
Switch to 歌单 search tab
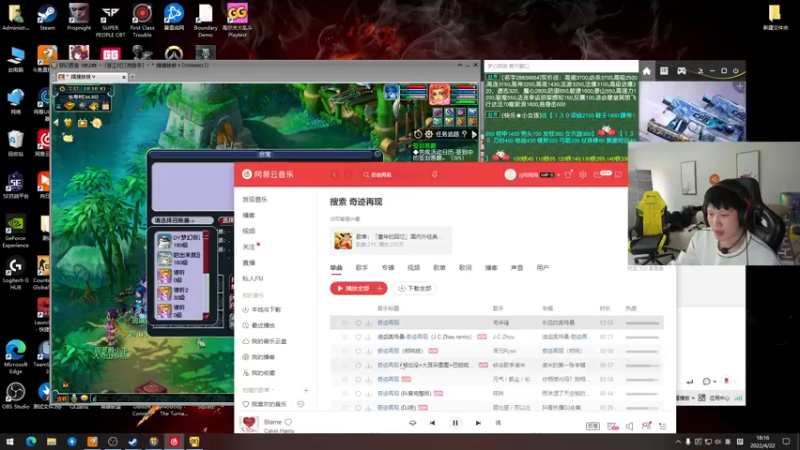pos(439,268)
